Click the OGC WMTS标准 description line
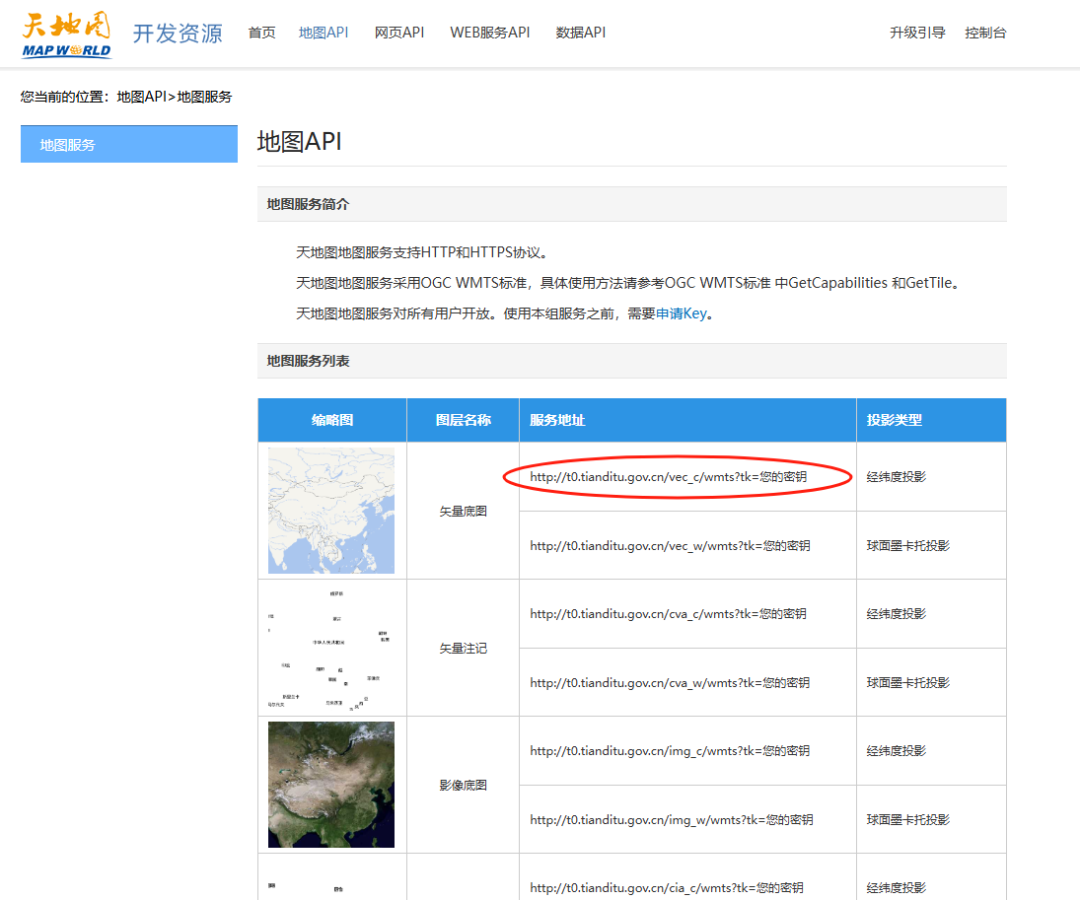 point(627,283)
